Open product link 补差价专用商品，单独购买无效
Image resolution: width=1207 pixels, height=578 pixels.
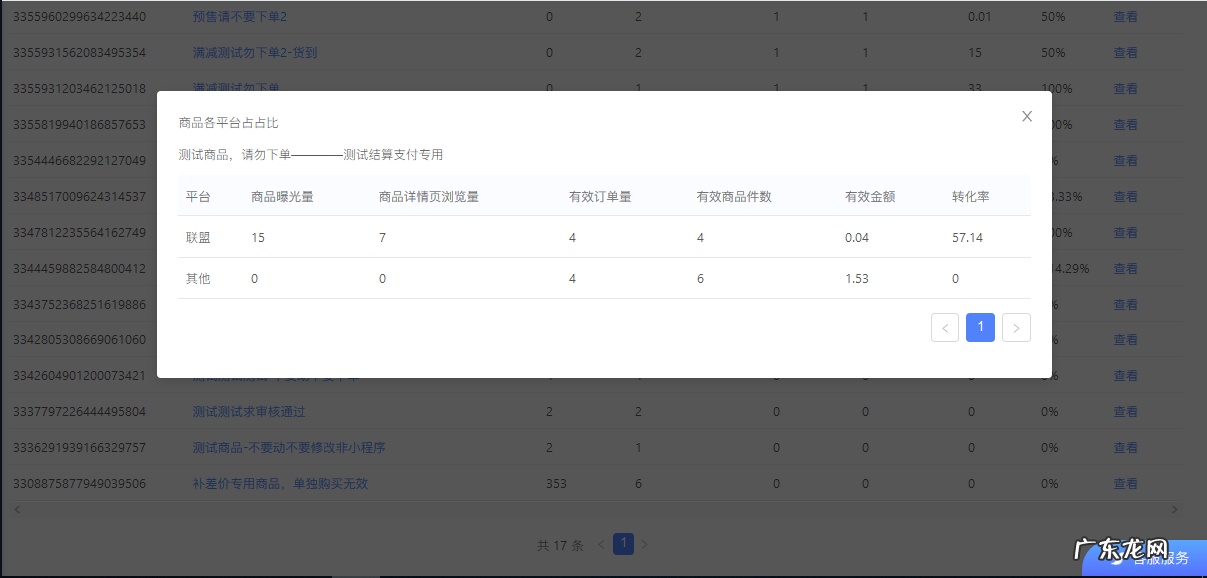[x=280, y=483]
